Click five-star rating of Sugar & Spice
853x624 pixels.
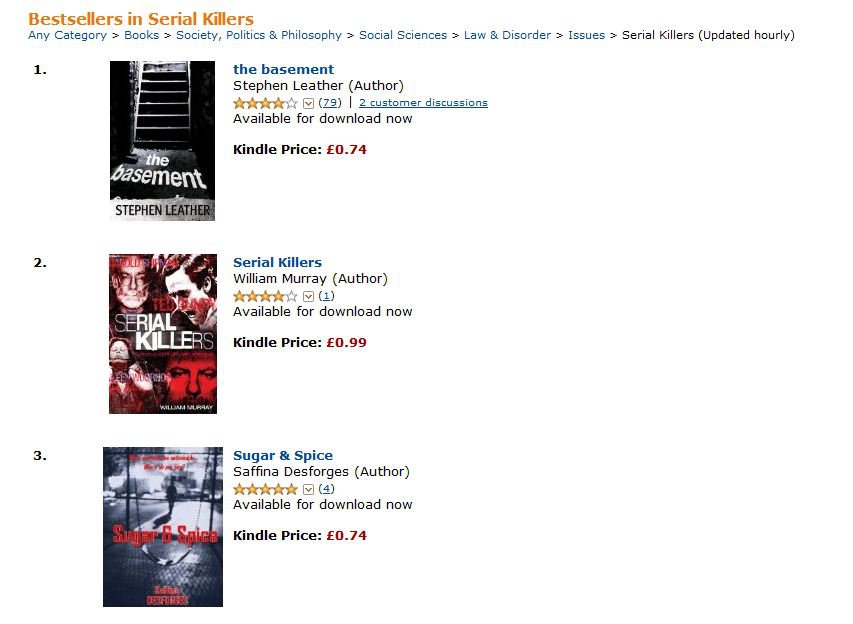click(265, 489)
